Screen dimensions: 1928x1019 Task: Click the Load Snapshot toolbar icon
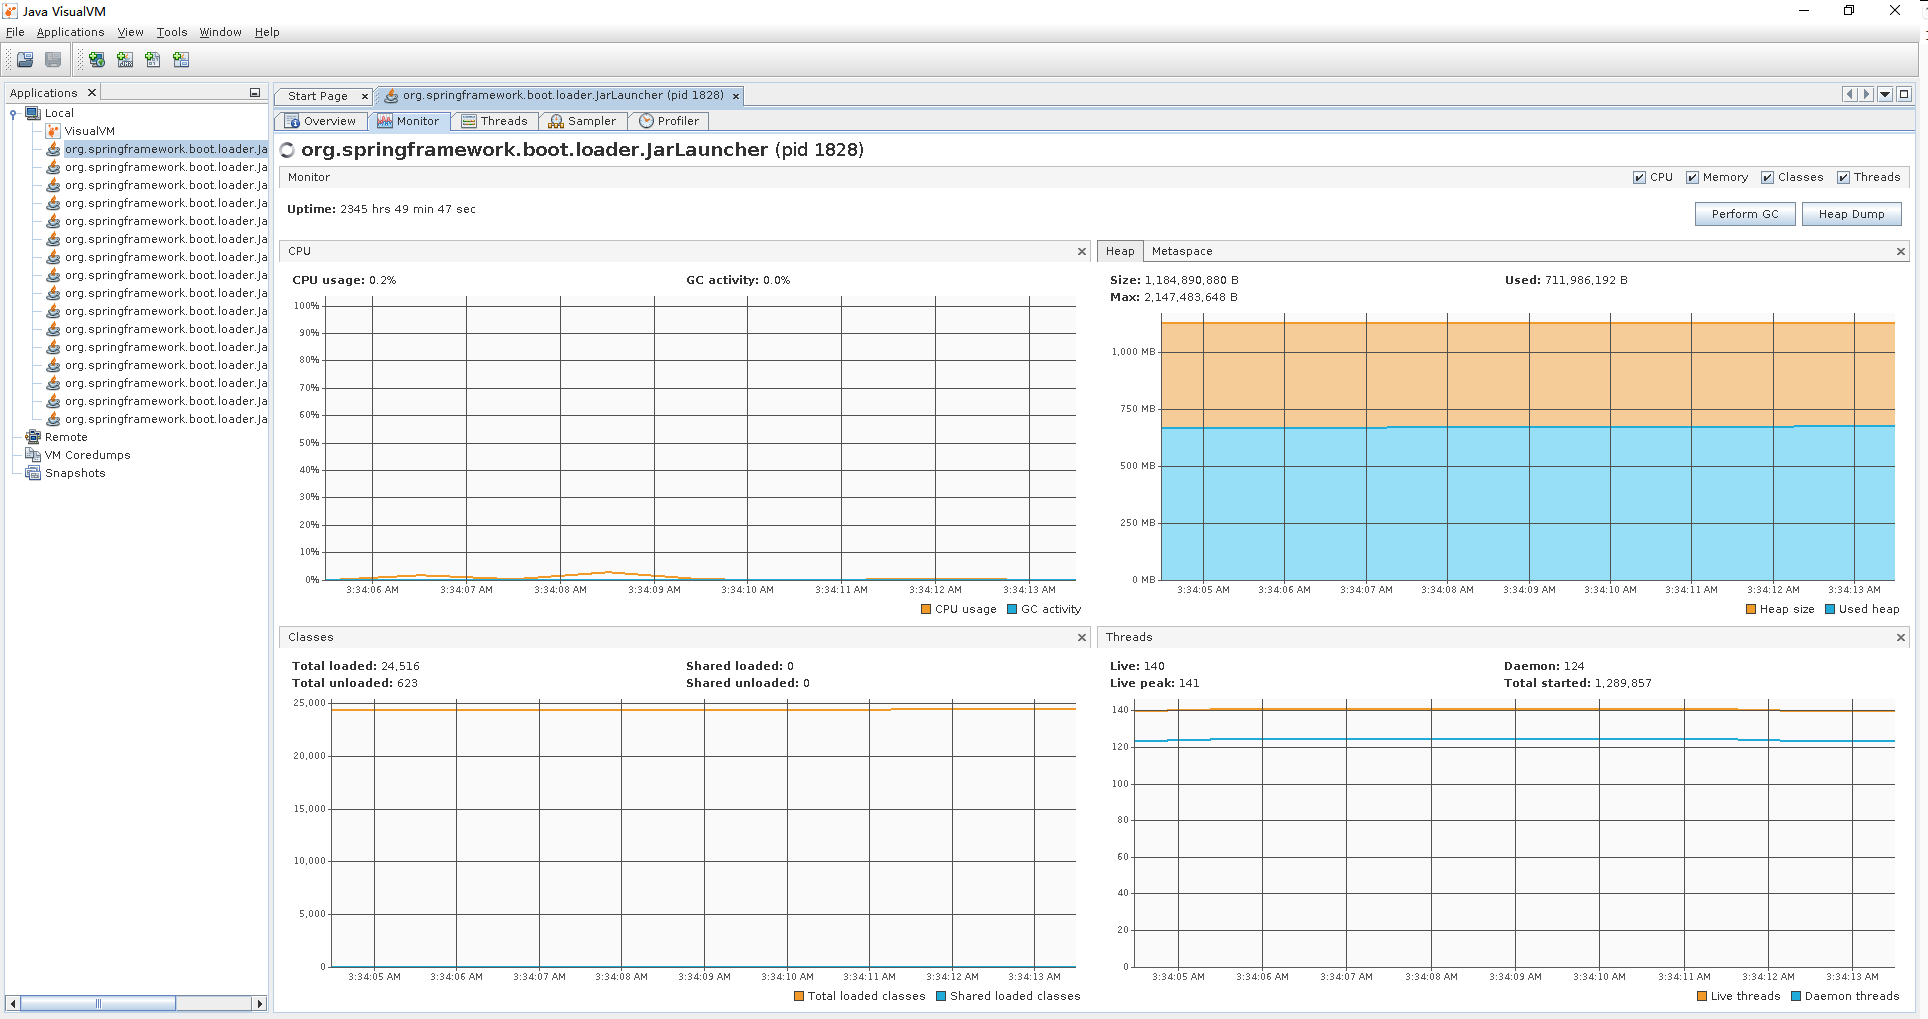pos(24,60)
